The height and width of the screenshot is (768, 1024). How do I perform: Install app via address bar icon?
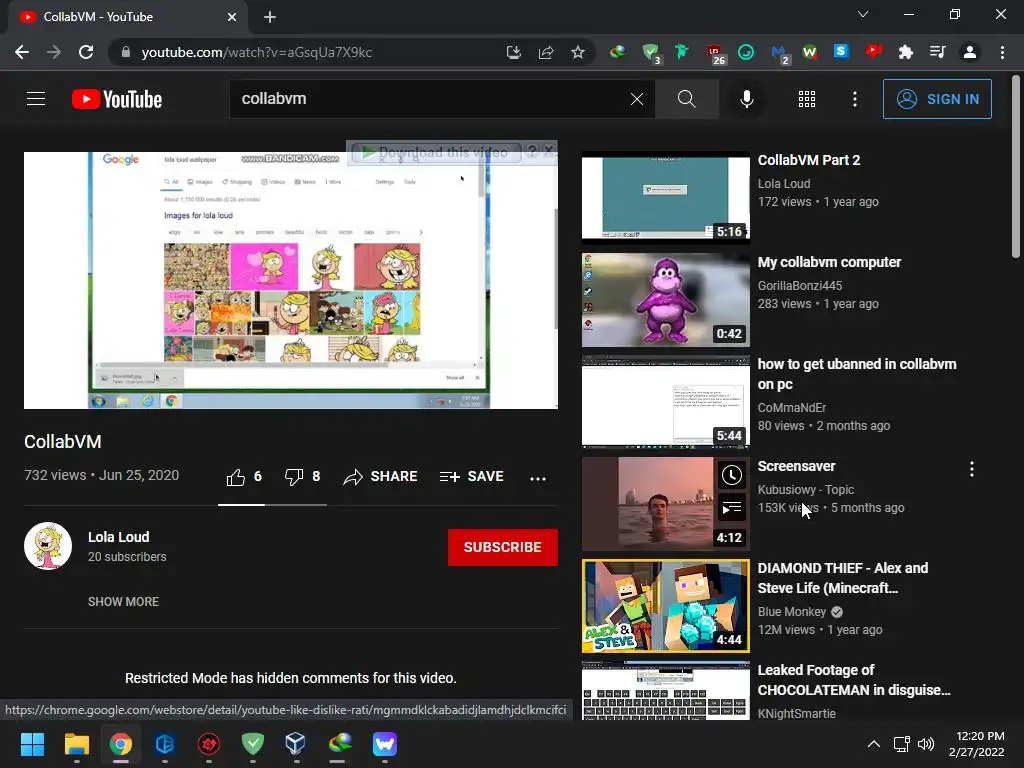[x=514, y=52]
